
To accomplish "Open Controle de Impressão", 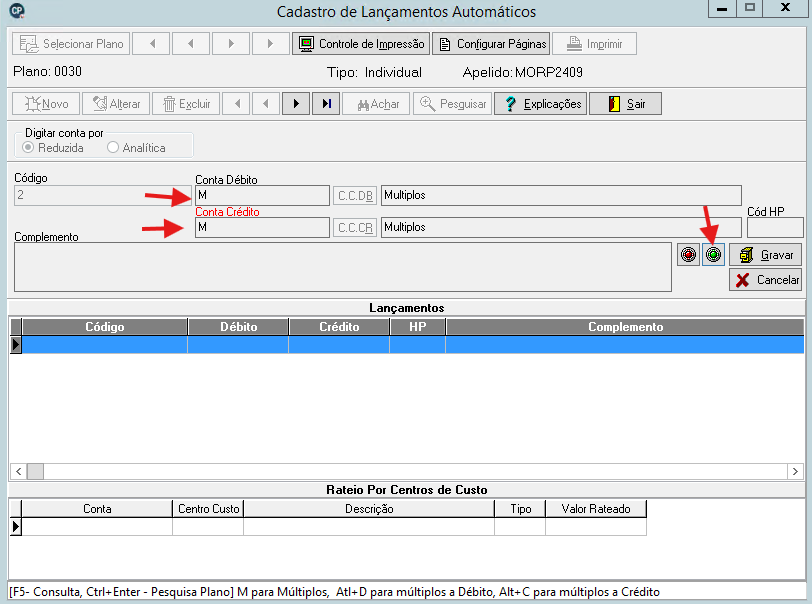I will click(361, 44).
